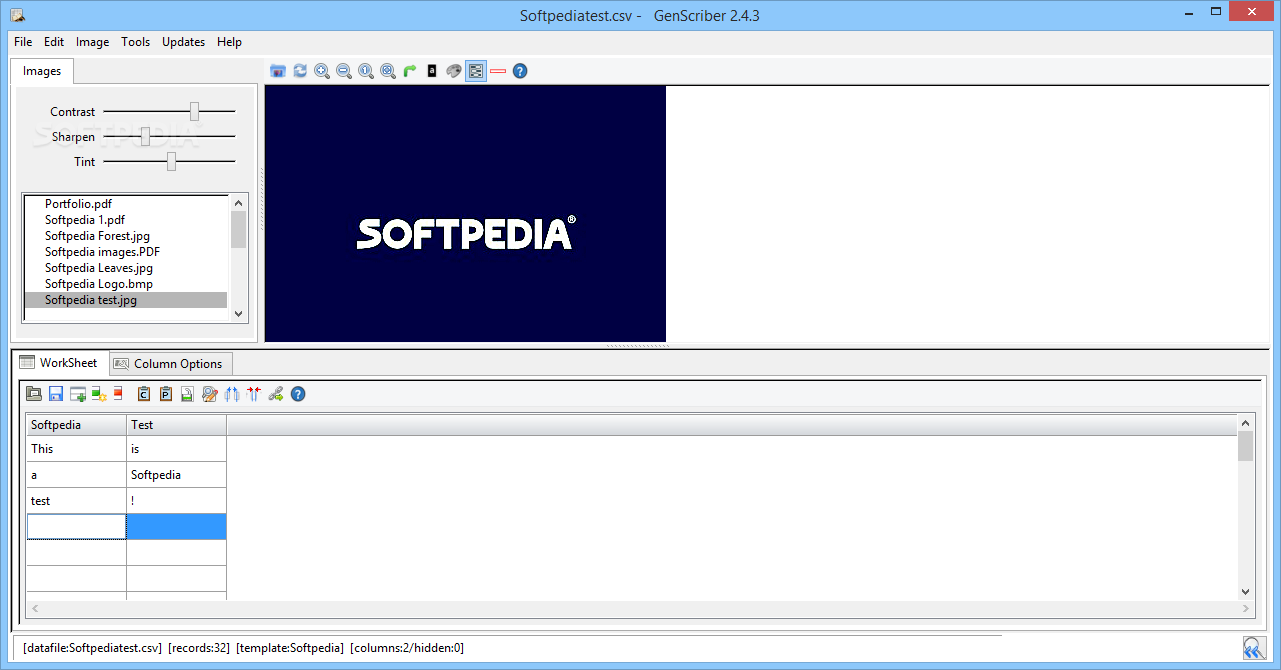Select the cell containing 'test'
This screenshot has height=670, width=1281.
77,501
